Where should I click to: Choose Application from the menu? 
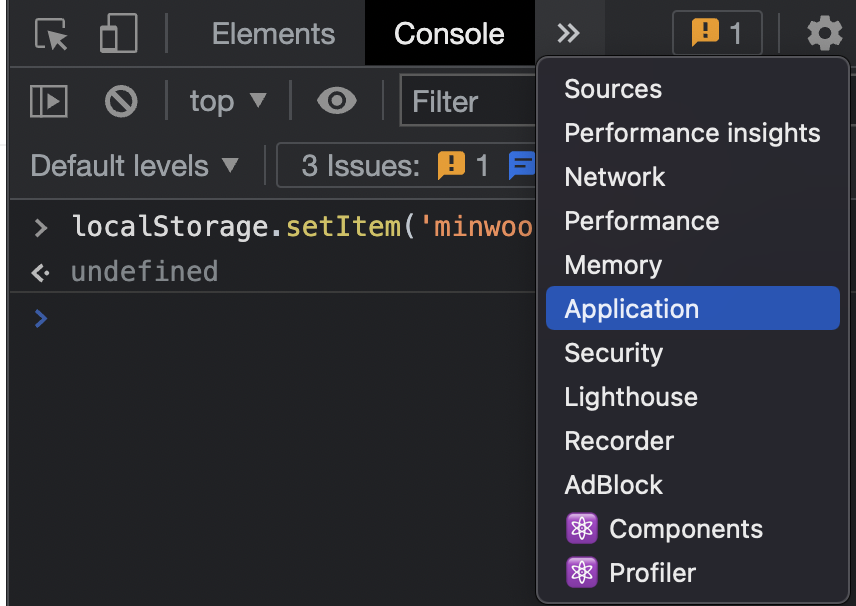pyautogui.click(x=631, y=309)
